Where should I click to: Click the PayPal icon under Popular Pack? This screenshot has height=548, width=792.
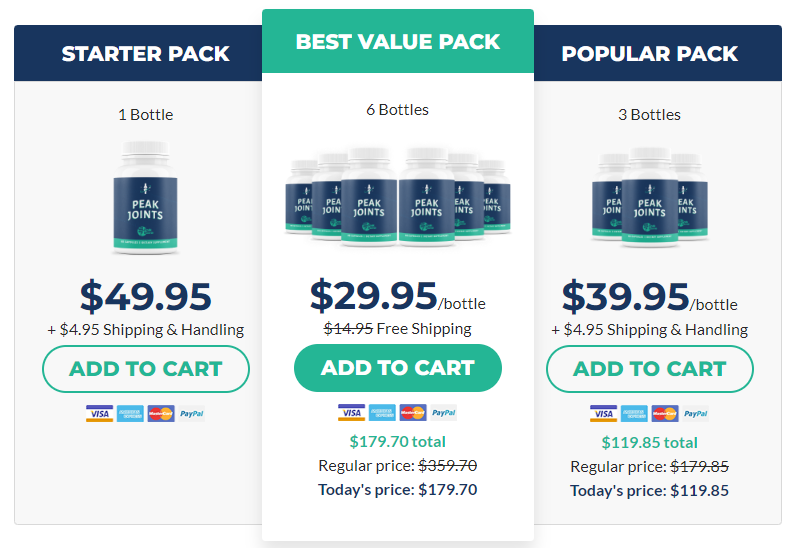click(696, 414)
